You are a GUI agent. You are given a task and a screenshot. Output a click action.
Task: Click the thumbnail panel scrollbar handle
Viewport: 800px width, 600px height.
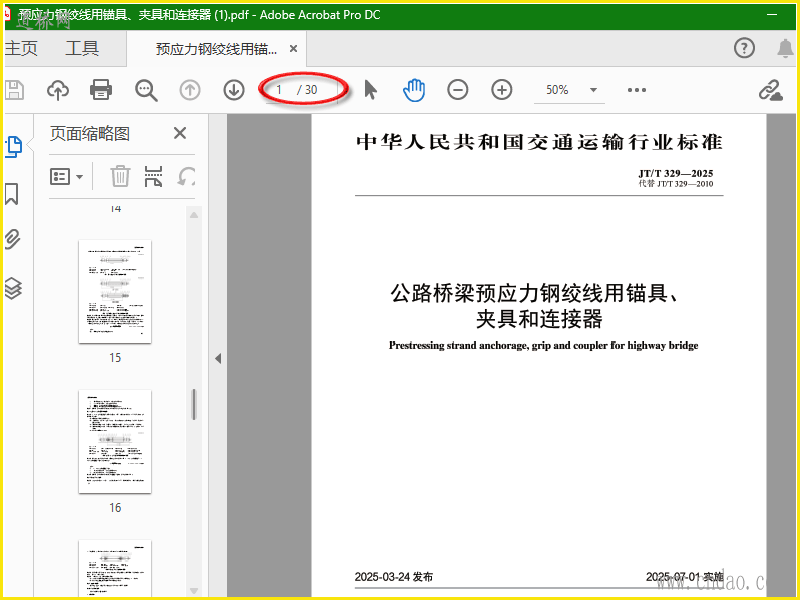[x=194, y=404]
